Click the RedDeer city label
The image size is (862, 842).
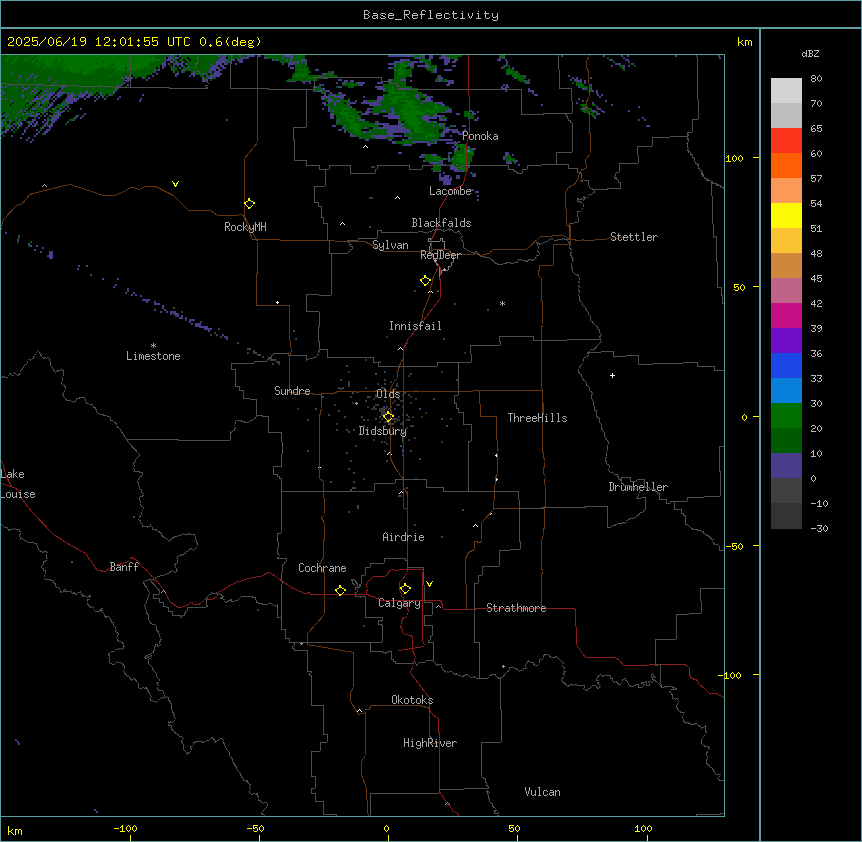point(440,255)
